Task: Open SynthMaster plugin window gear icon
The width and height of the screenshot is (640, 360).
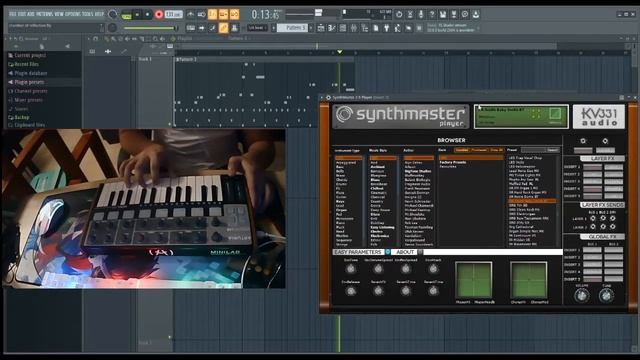Action: point(328,98)
